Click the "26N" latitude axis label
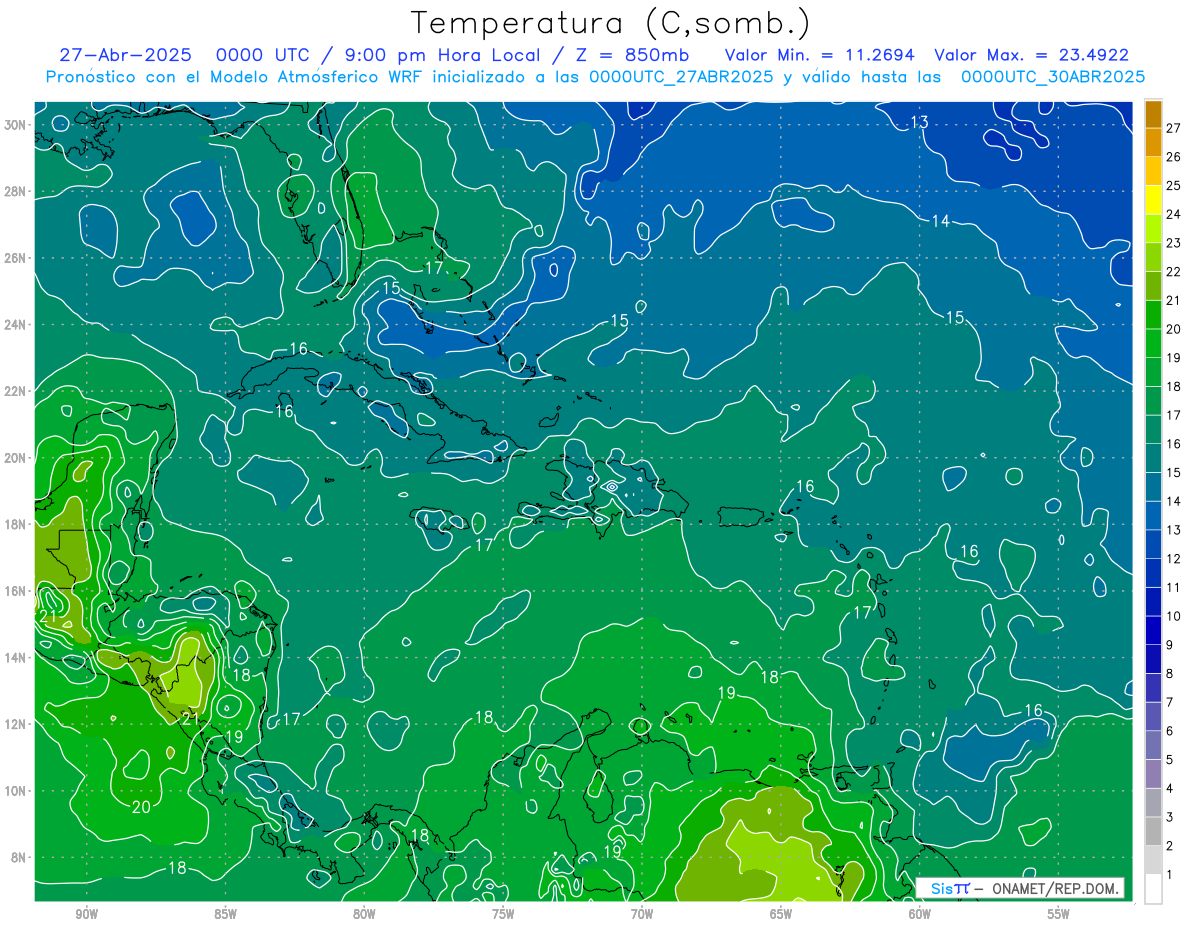Viewport: 1200px width, 927px height. (x=15, y=257)
